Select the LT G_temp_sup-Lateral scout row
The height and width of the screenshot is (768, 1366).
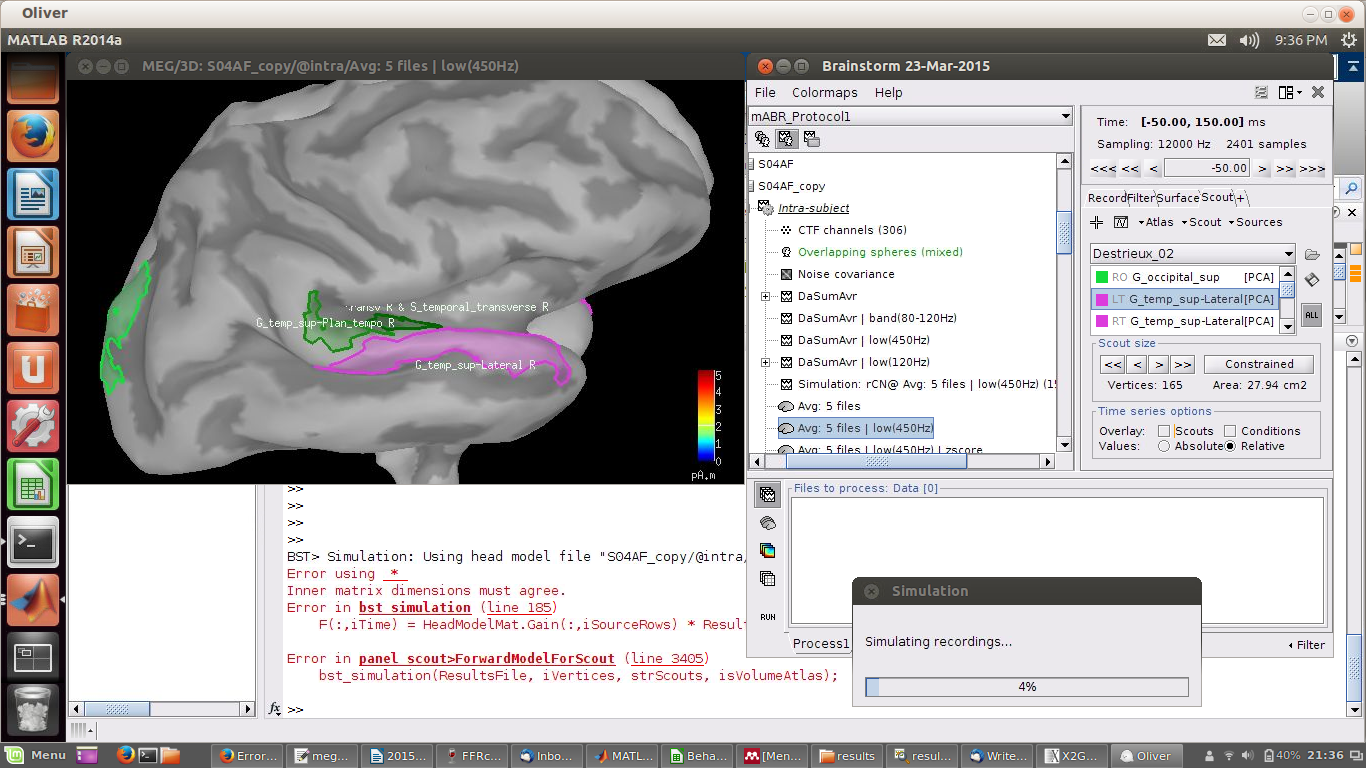(1184, 299)
